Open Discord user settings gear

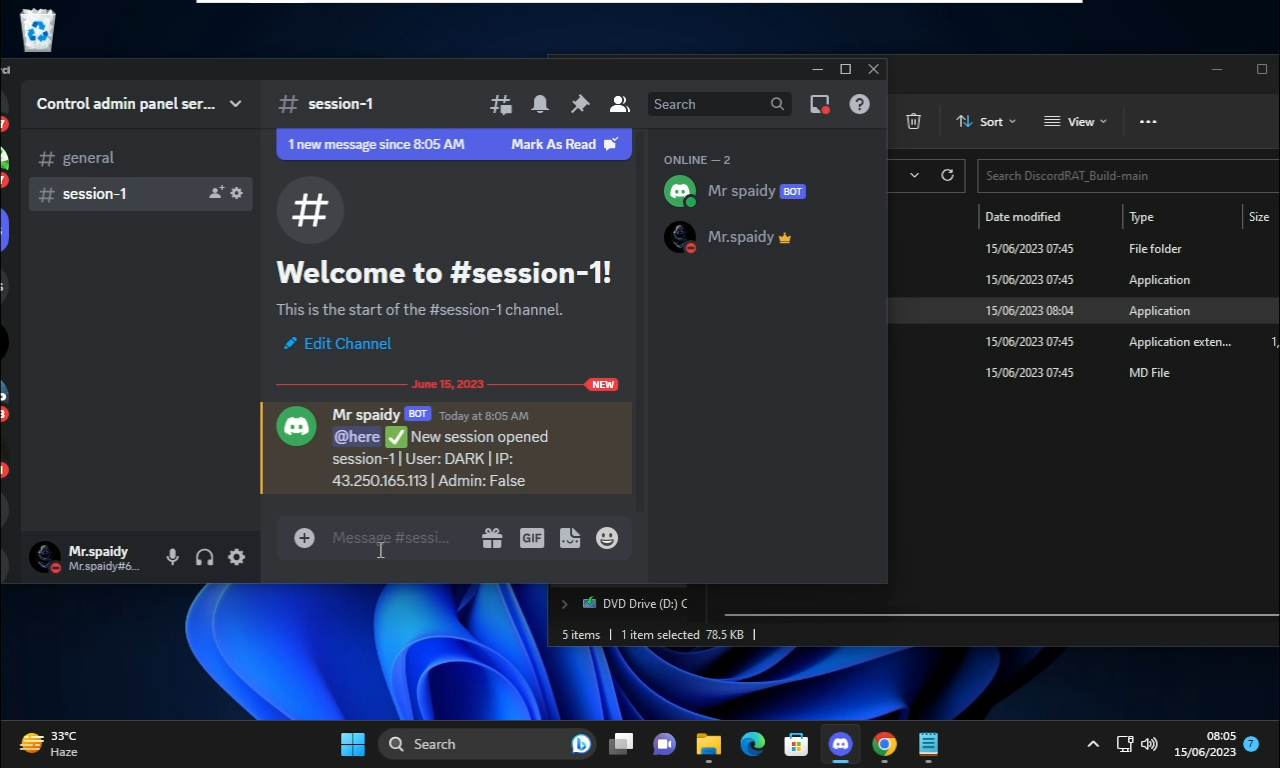pyautogui.click(x=237, y=558)
